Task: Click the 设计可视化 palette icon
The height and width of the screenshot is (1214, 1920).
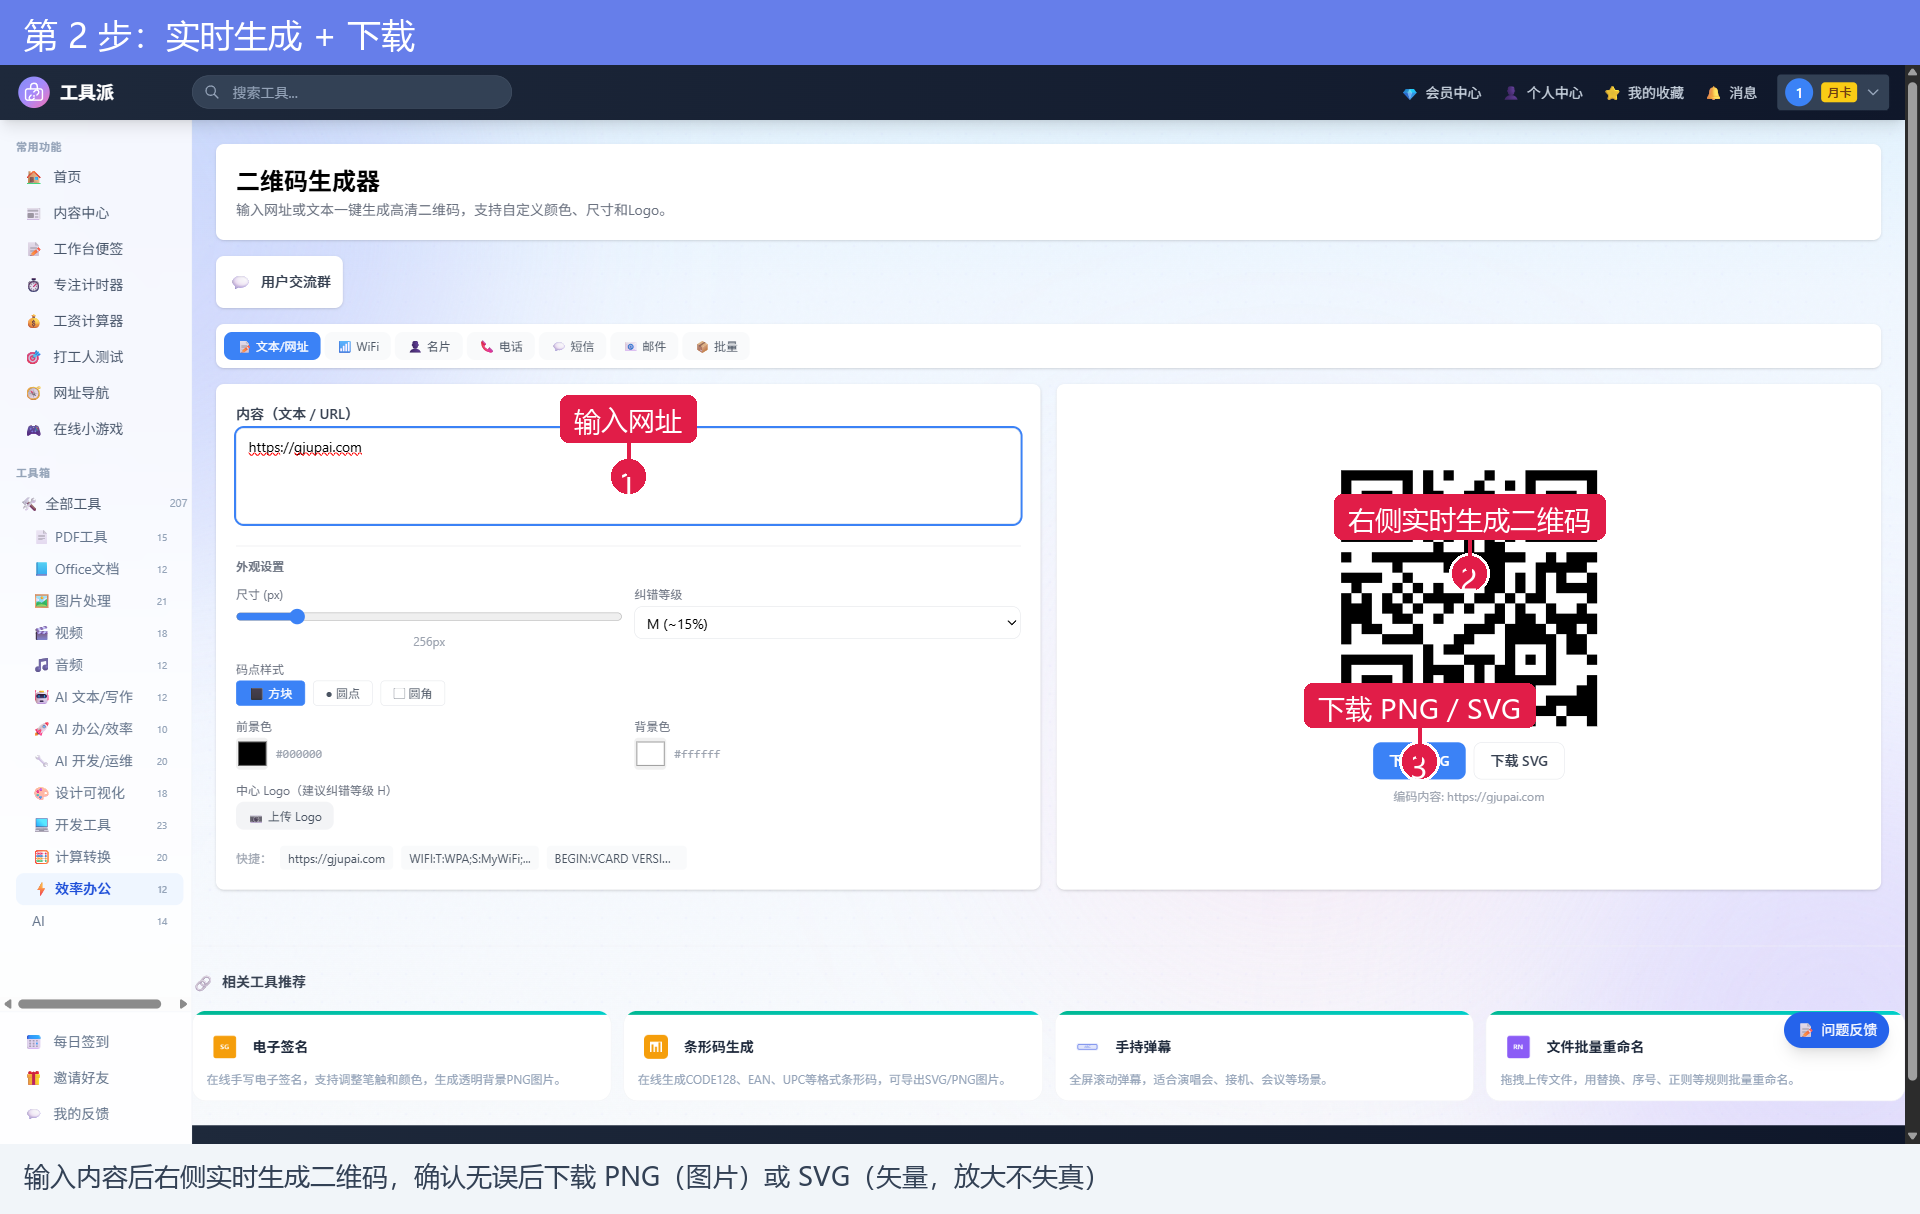Action: [41, 793]
